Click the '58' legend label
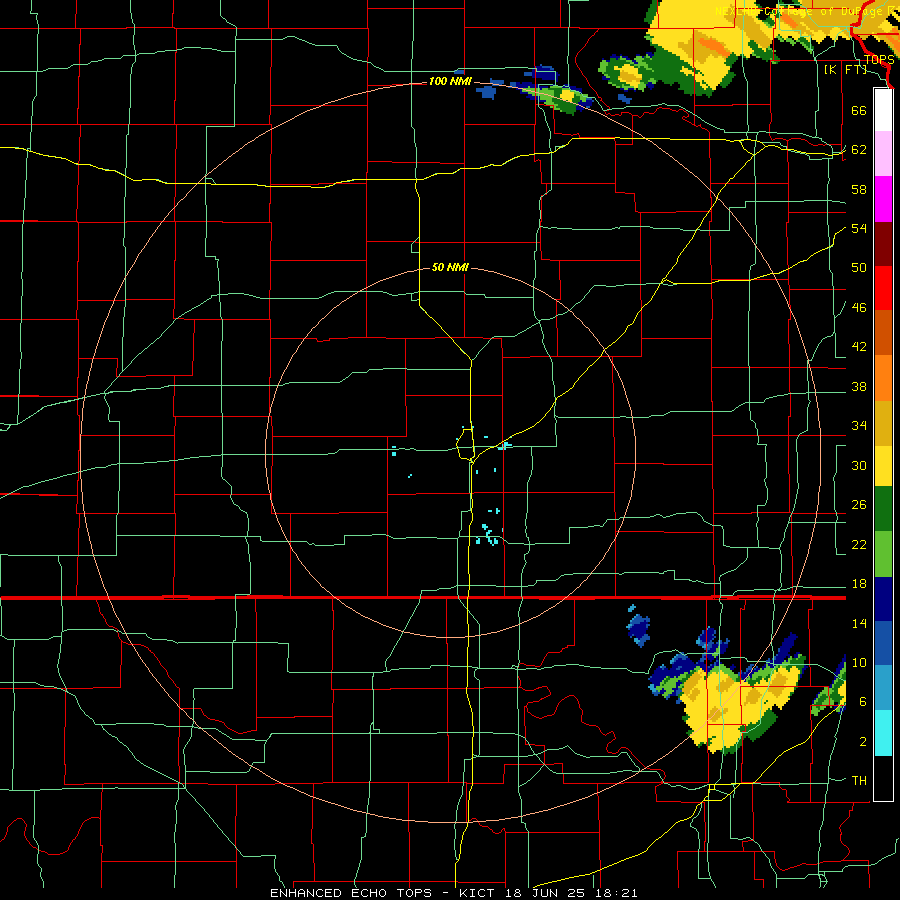The width and height of the screenshot is (900, 900). click(859, 189)
